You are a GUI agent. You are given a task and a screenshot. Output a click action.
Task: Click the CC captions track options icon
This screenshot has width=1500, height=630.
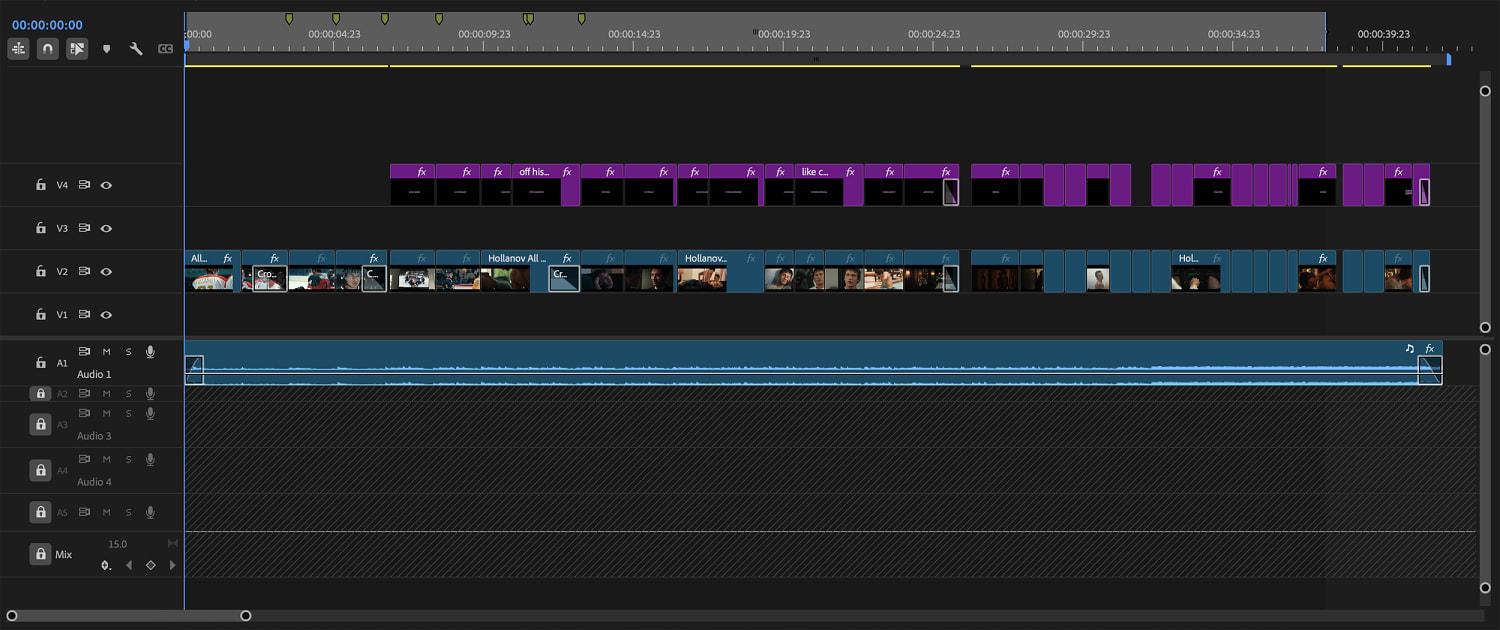point(166,48)
